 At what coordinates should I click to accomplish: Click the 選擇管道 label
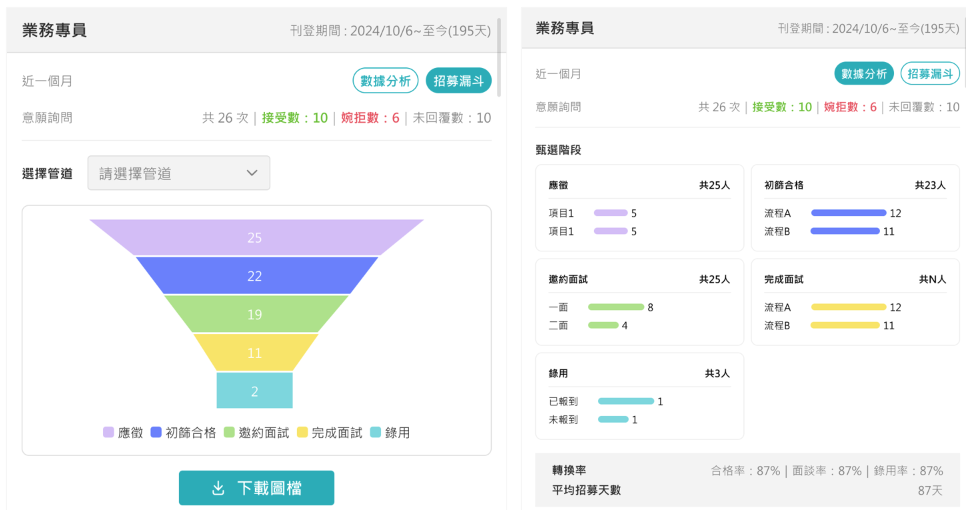[47, 174]
